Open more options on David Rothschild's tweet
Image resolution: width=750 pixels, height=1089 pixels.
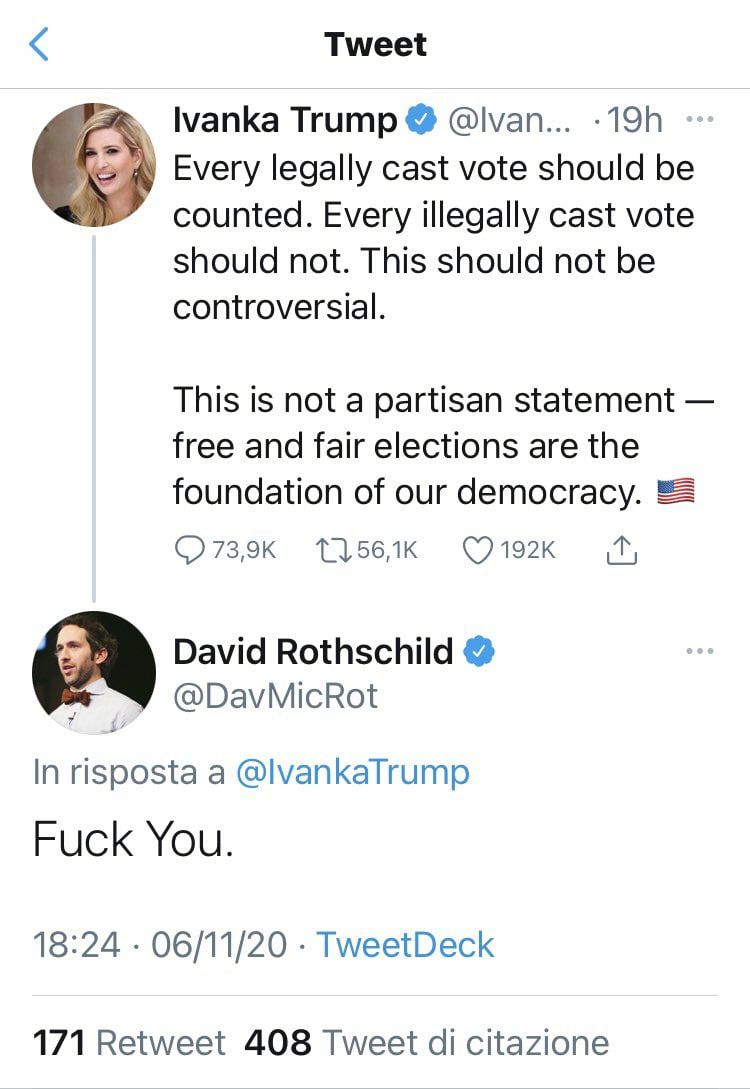tap(699, 651)
